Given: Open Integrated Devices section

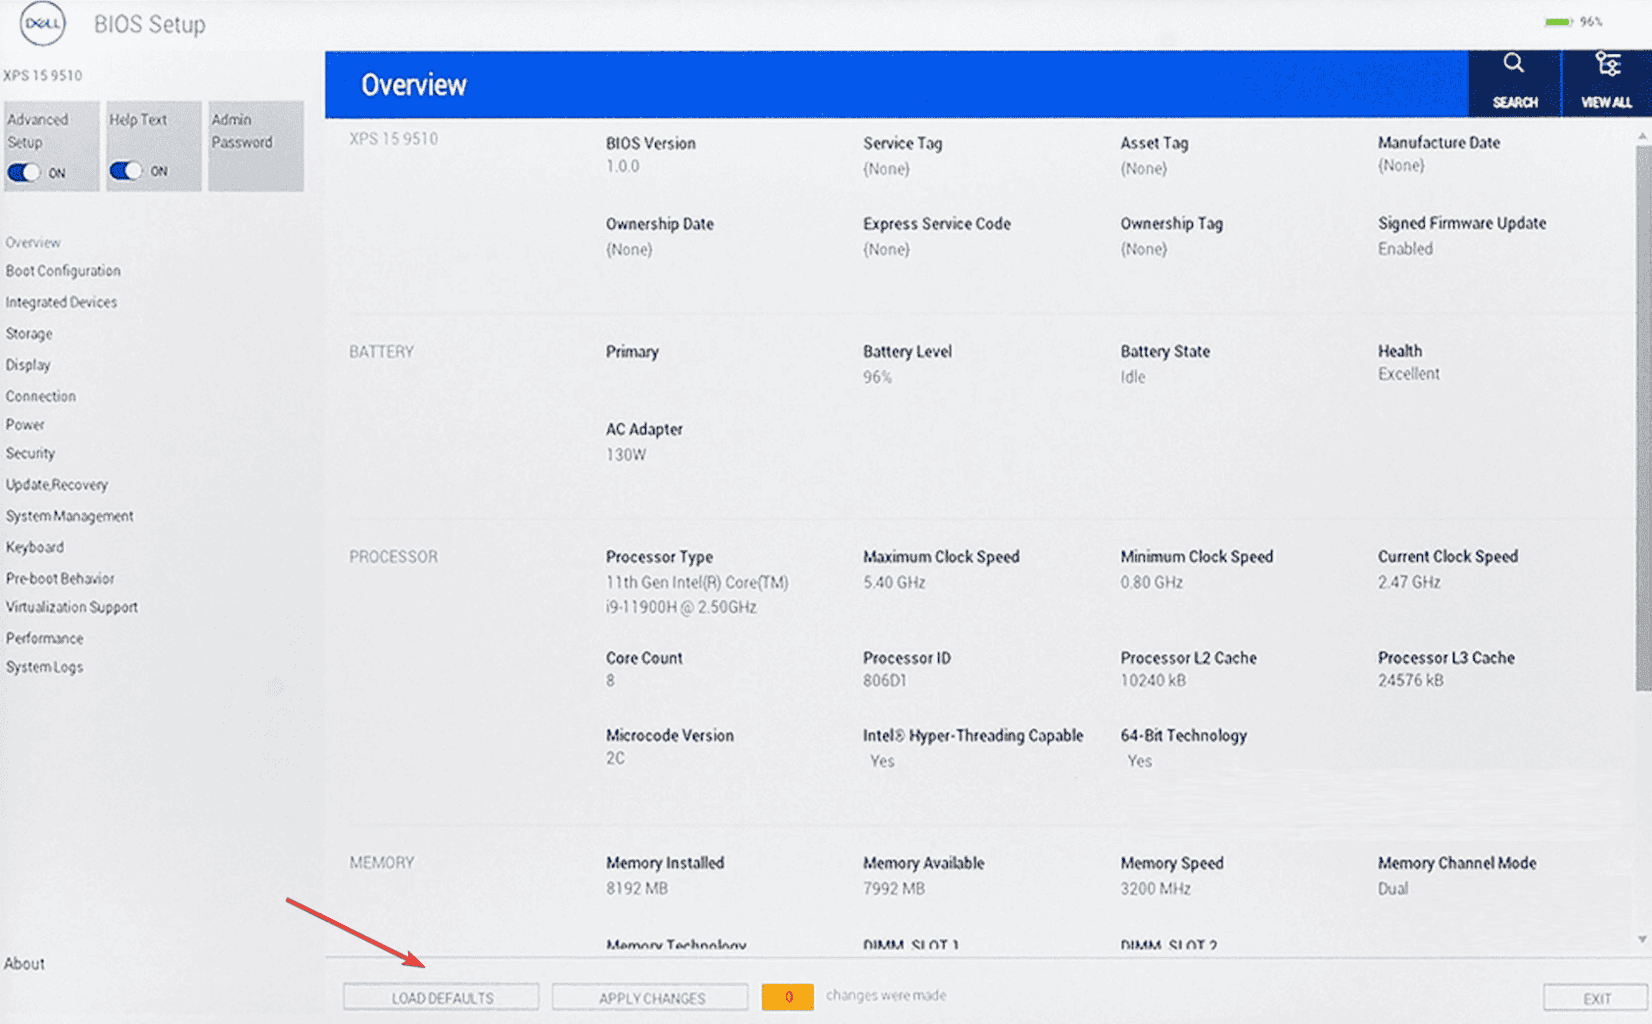Looking at the screenshot, I should [61, 302].
